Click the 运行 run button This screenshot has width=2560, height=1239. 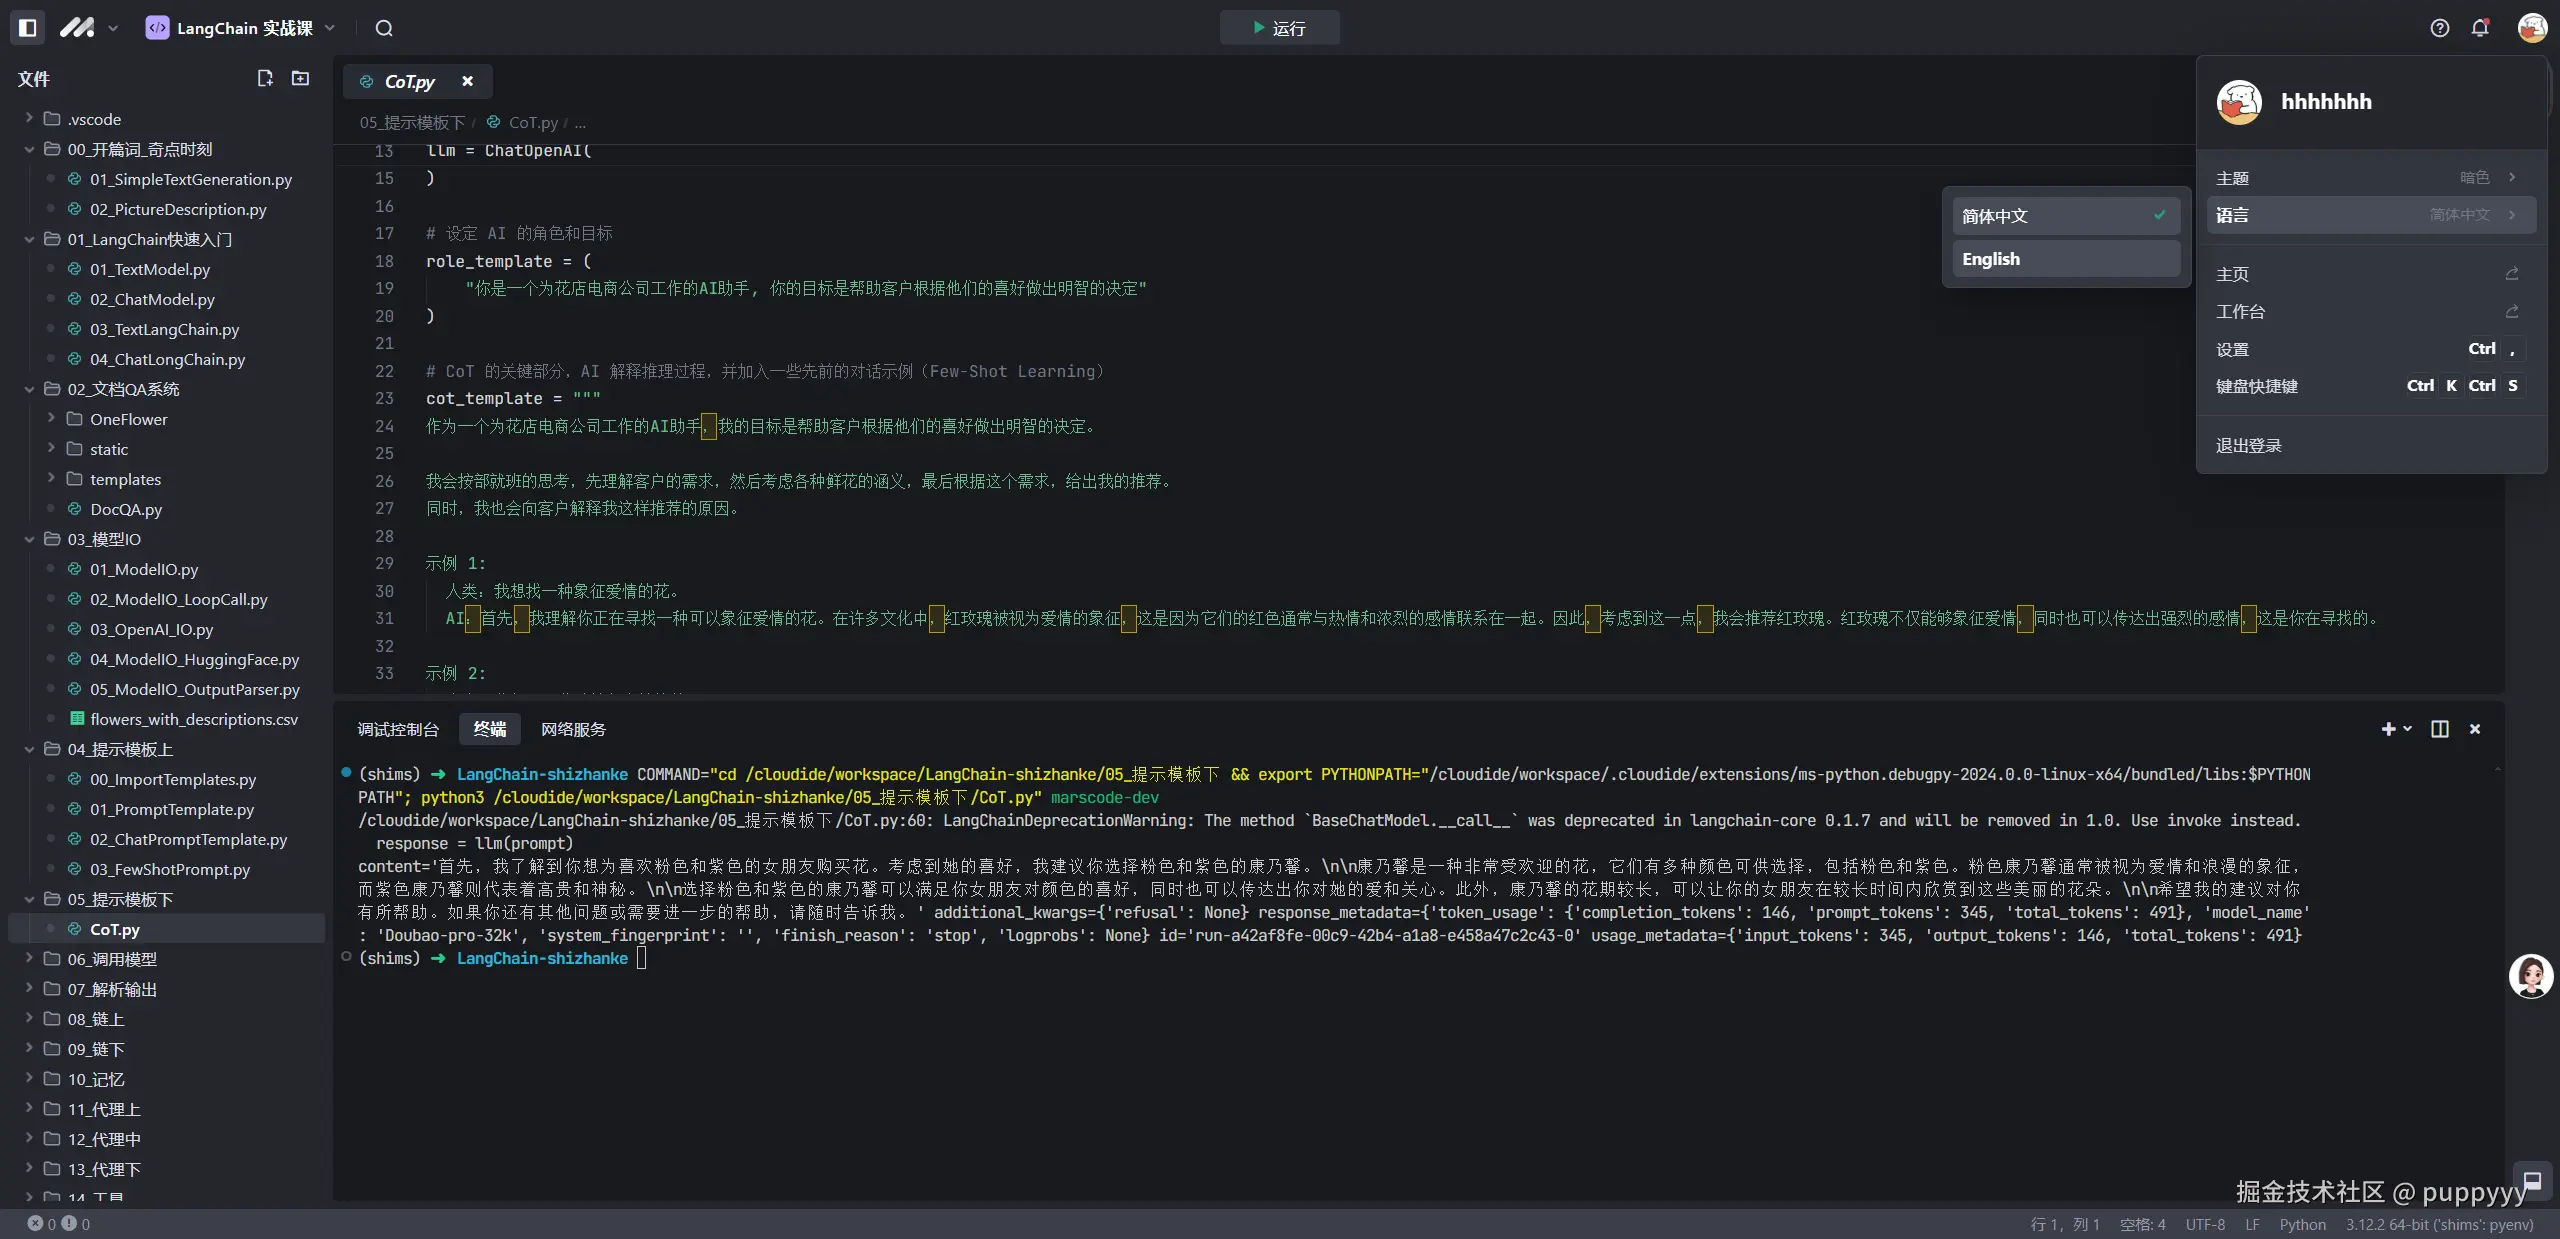pyautogui.click(x=1279, y=28)
